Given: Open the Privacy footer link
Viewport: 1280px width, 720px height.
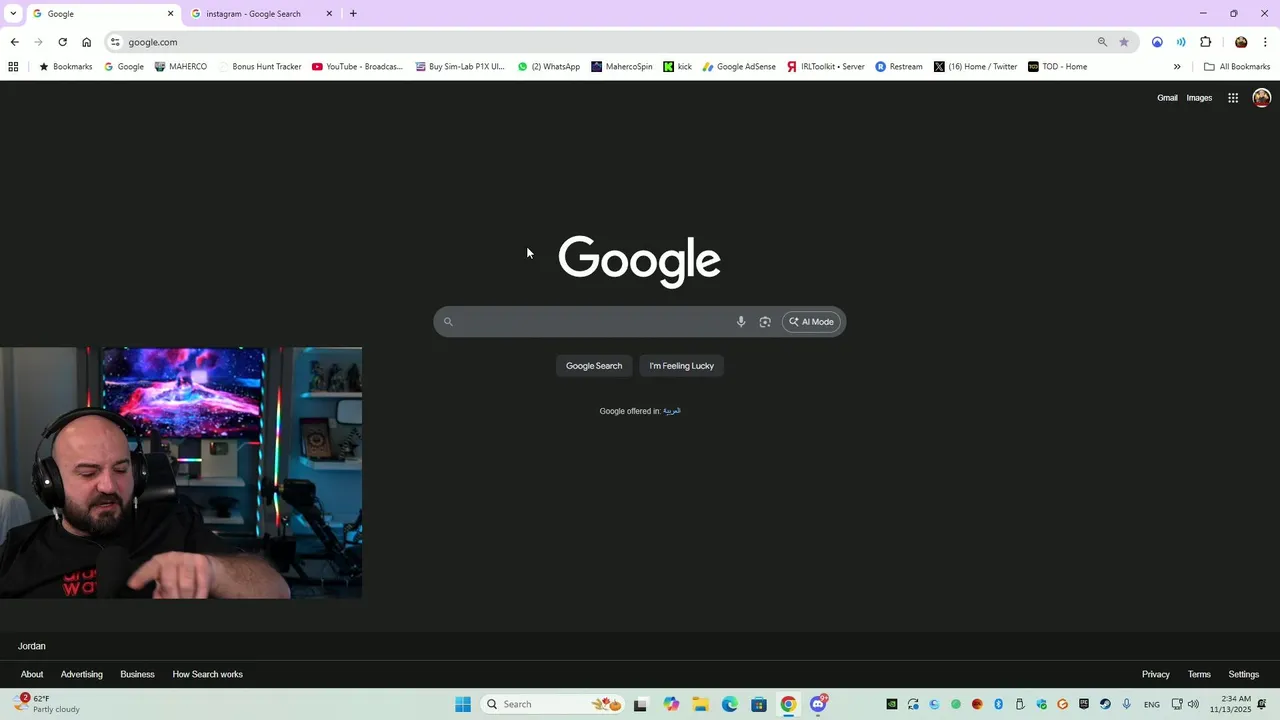Looking at the screenshot, I should 1156,674.
